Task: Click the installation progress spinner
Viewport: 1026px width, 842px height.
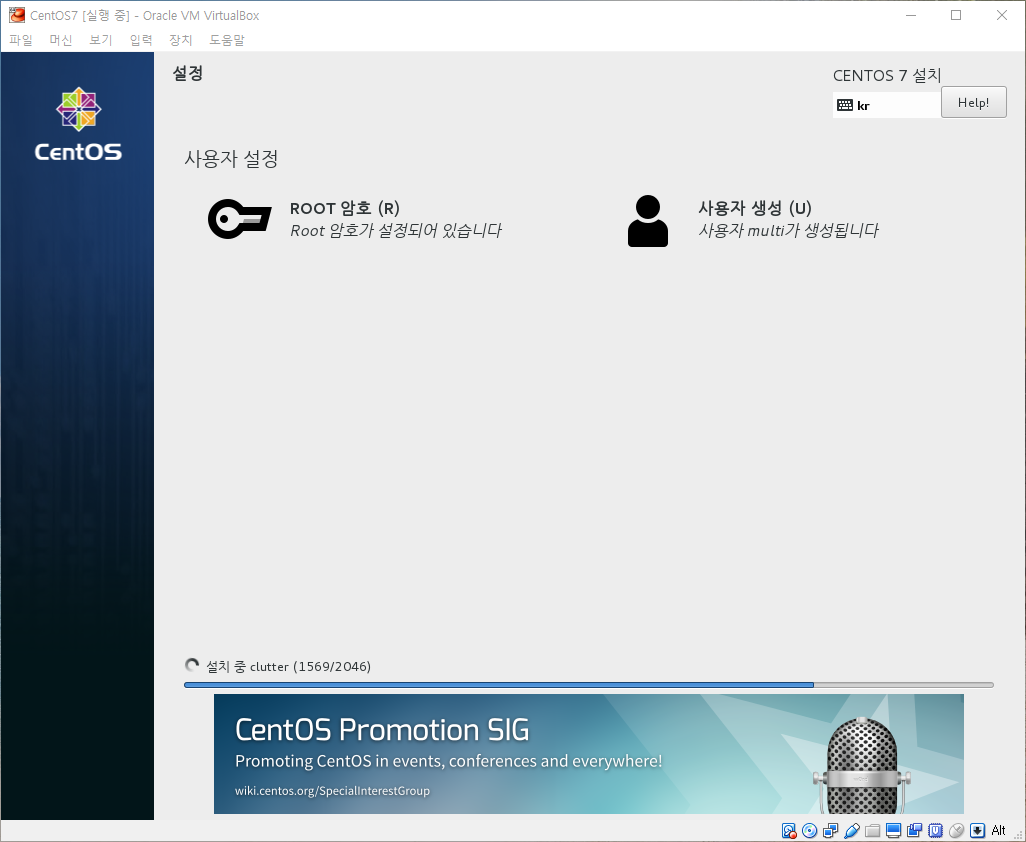Action: point(192,665)
